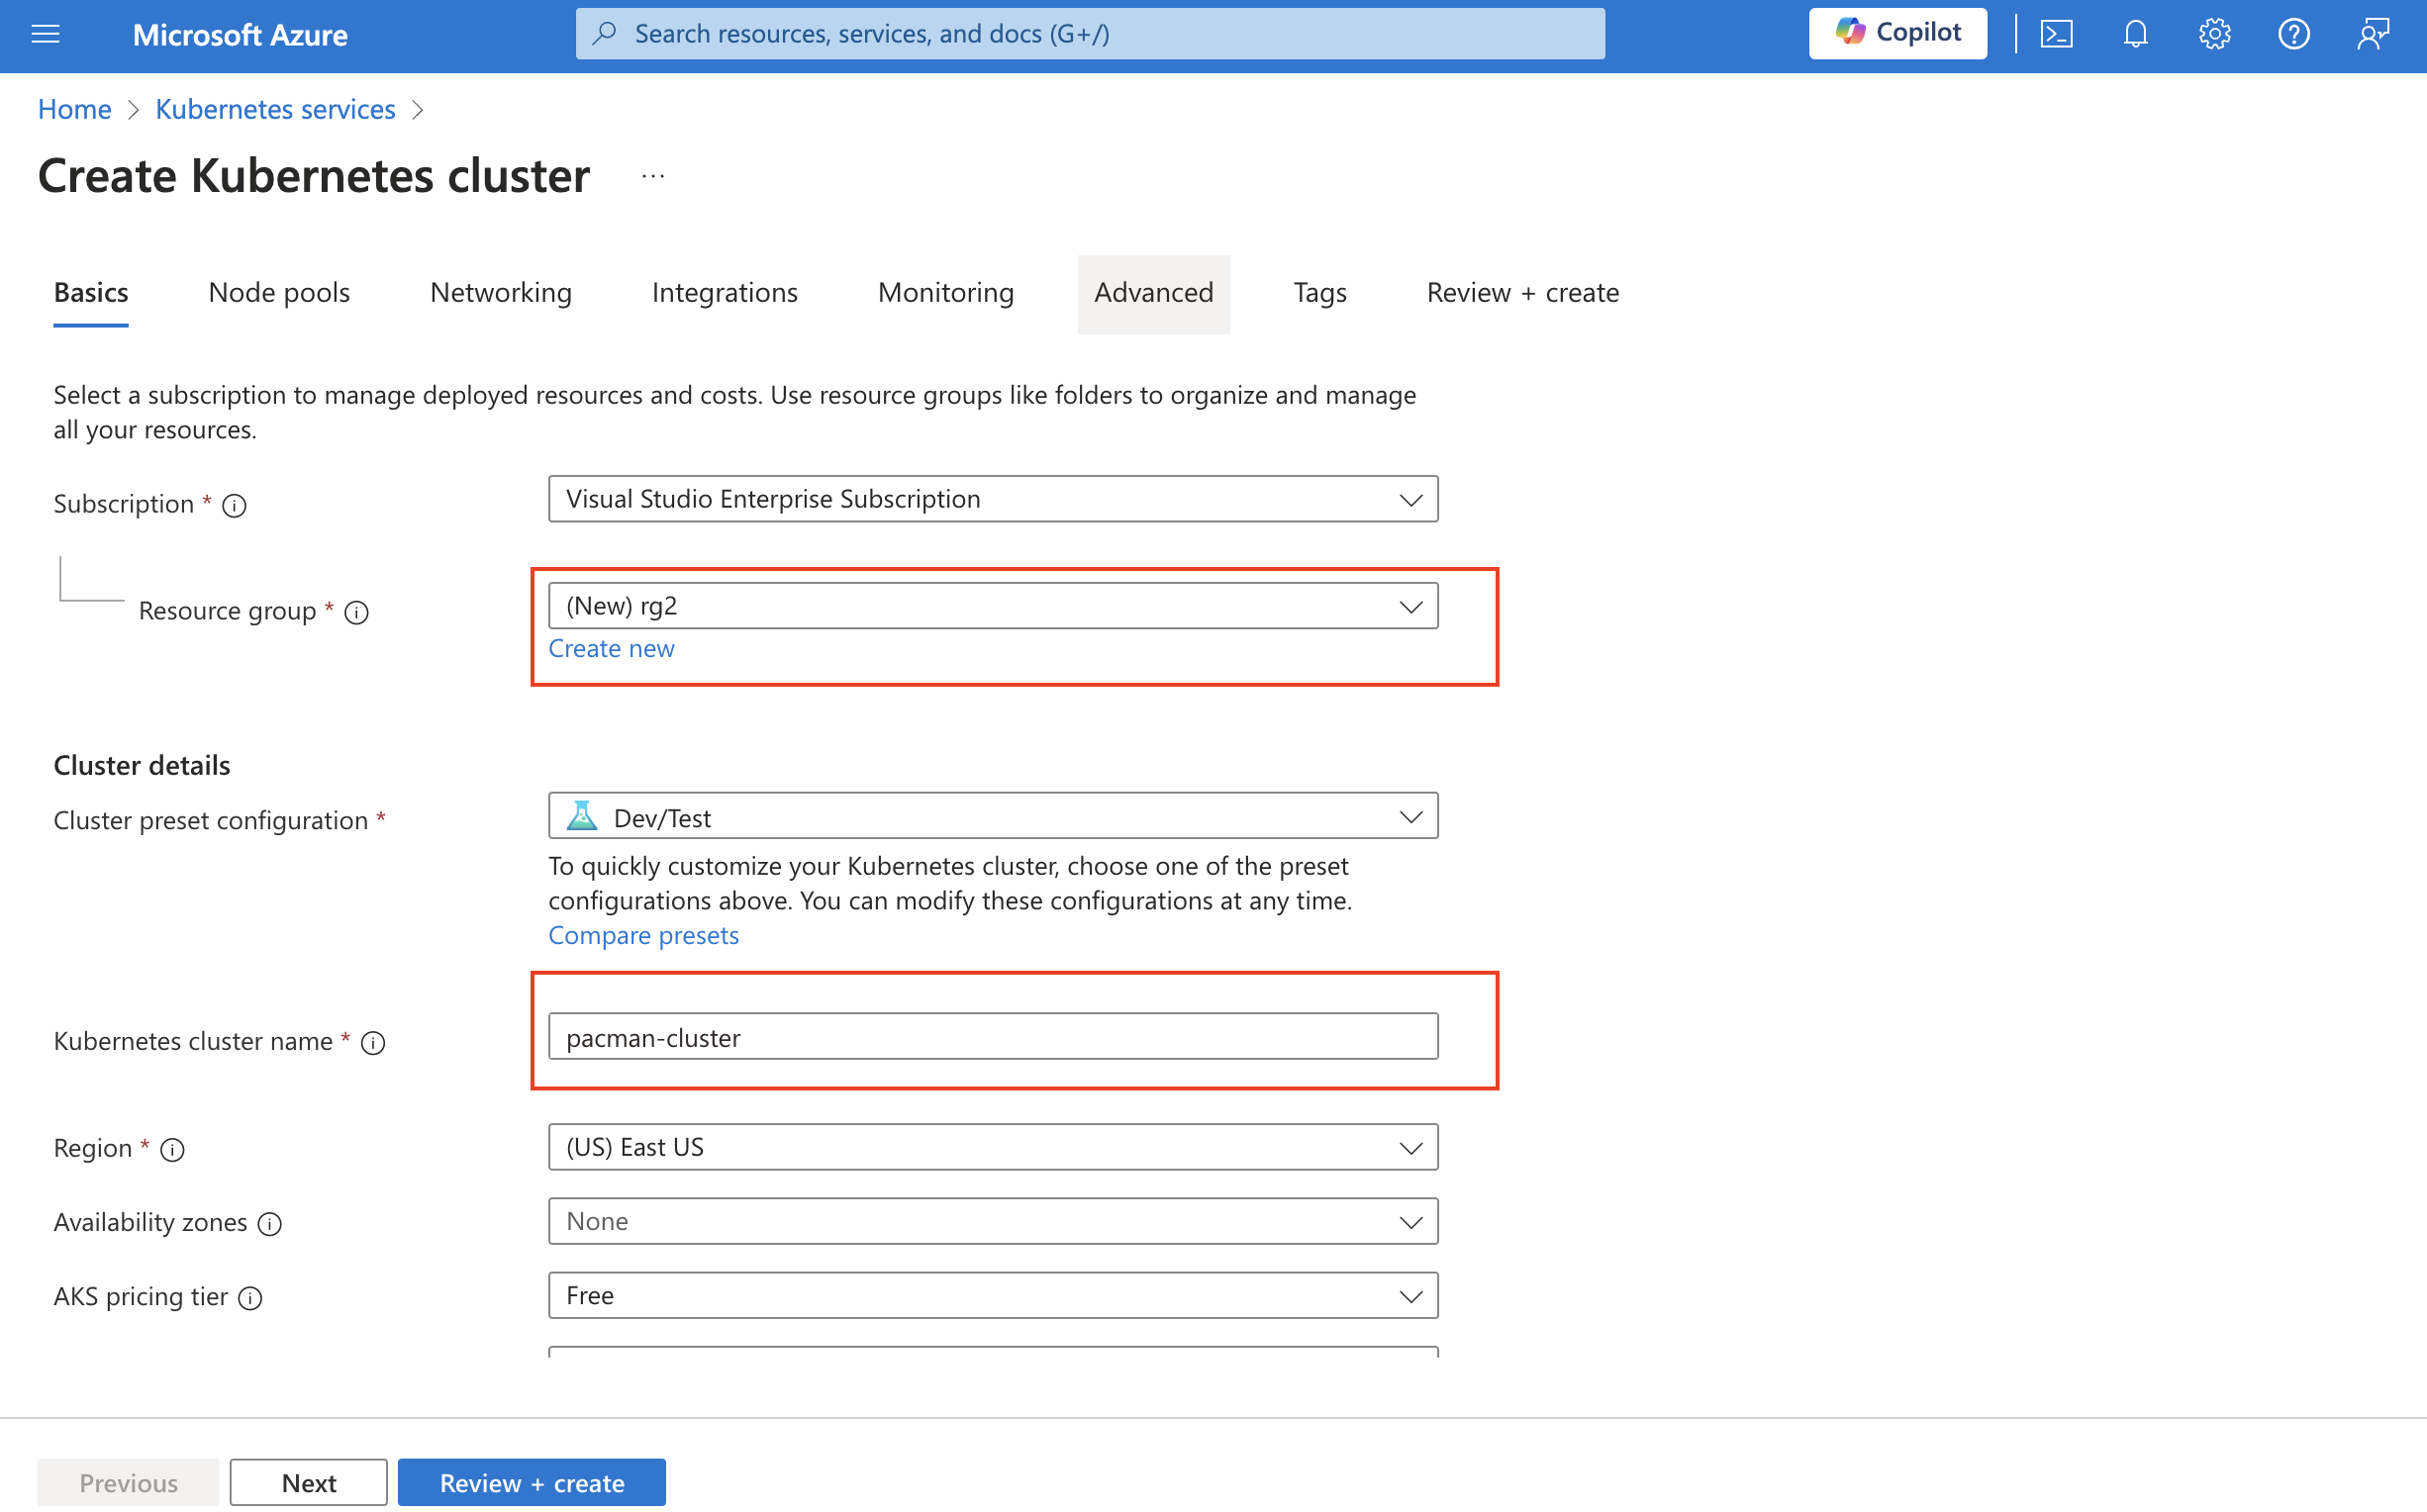Open the ellipsis menu beside Create Kubernetes cluster
Screen dimensions: 2427x1512
tap(653, 176)
